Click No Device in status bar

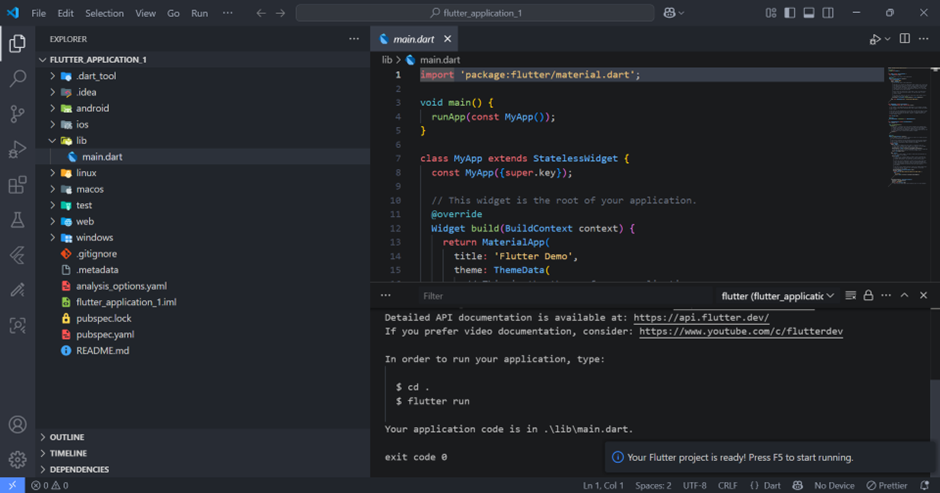point(834,486)
